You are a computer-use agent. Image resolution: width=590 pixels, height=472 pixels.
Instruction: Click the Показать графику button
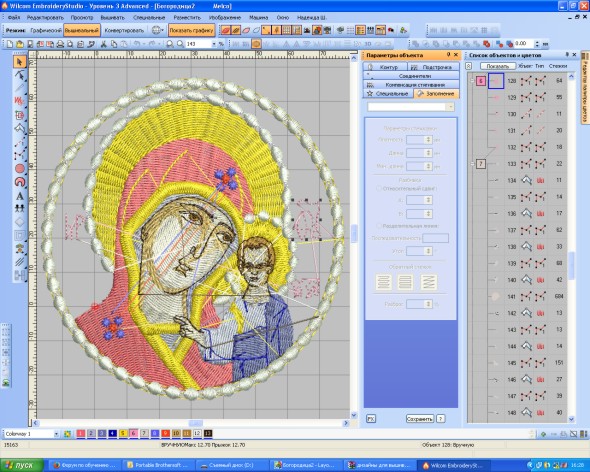tap(192, 30)
